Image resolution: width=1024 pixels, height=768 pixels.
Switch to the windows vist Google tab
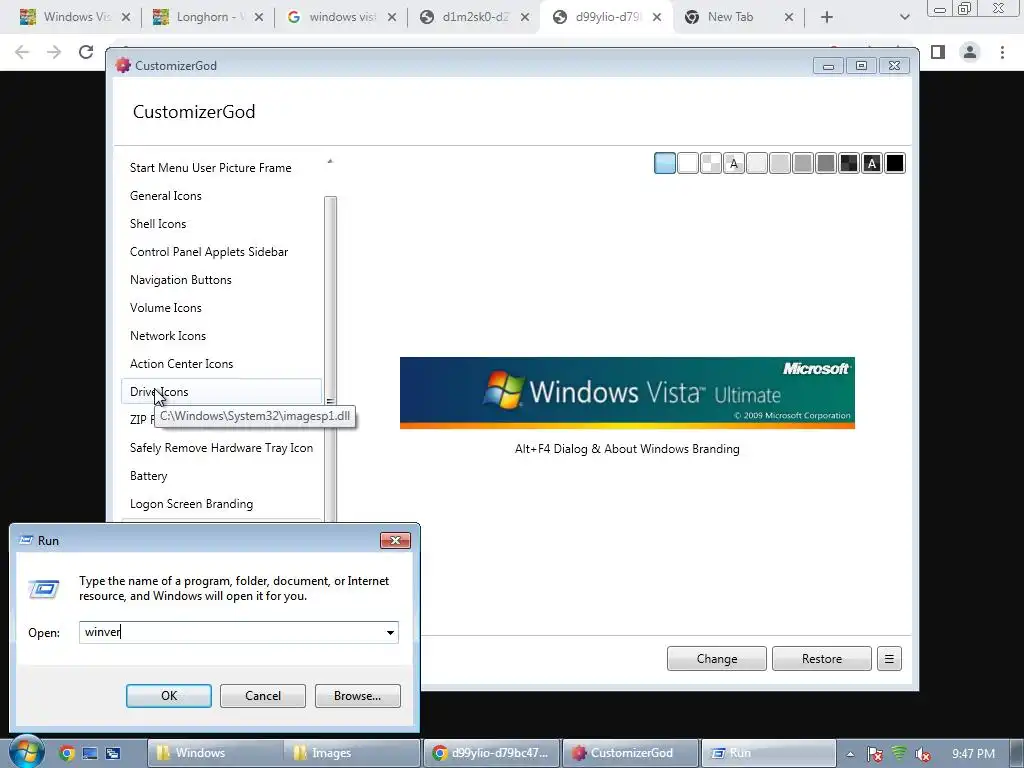pyautogui.click(x=341, y=17)
